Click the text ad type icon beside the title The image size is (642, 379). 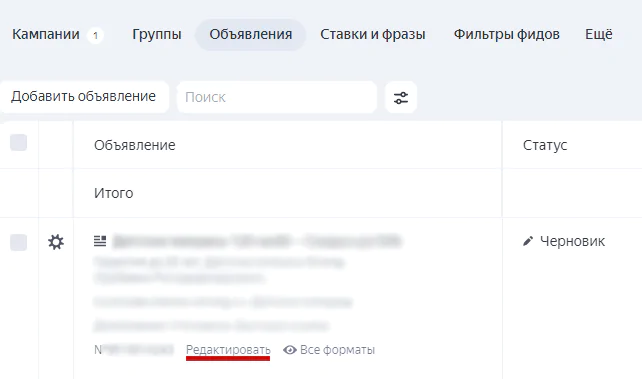(100, 241)
